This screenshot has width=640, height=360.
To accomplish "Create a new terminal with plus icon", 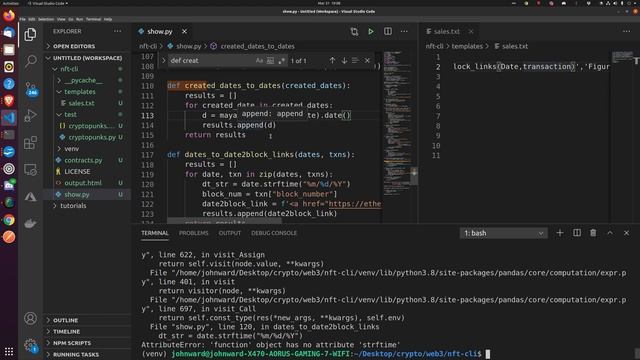I will pos(560,233).
